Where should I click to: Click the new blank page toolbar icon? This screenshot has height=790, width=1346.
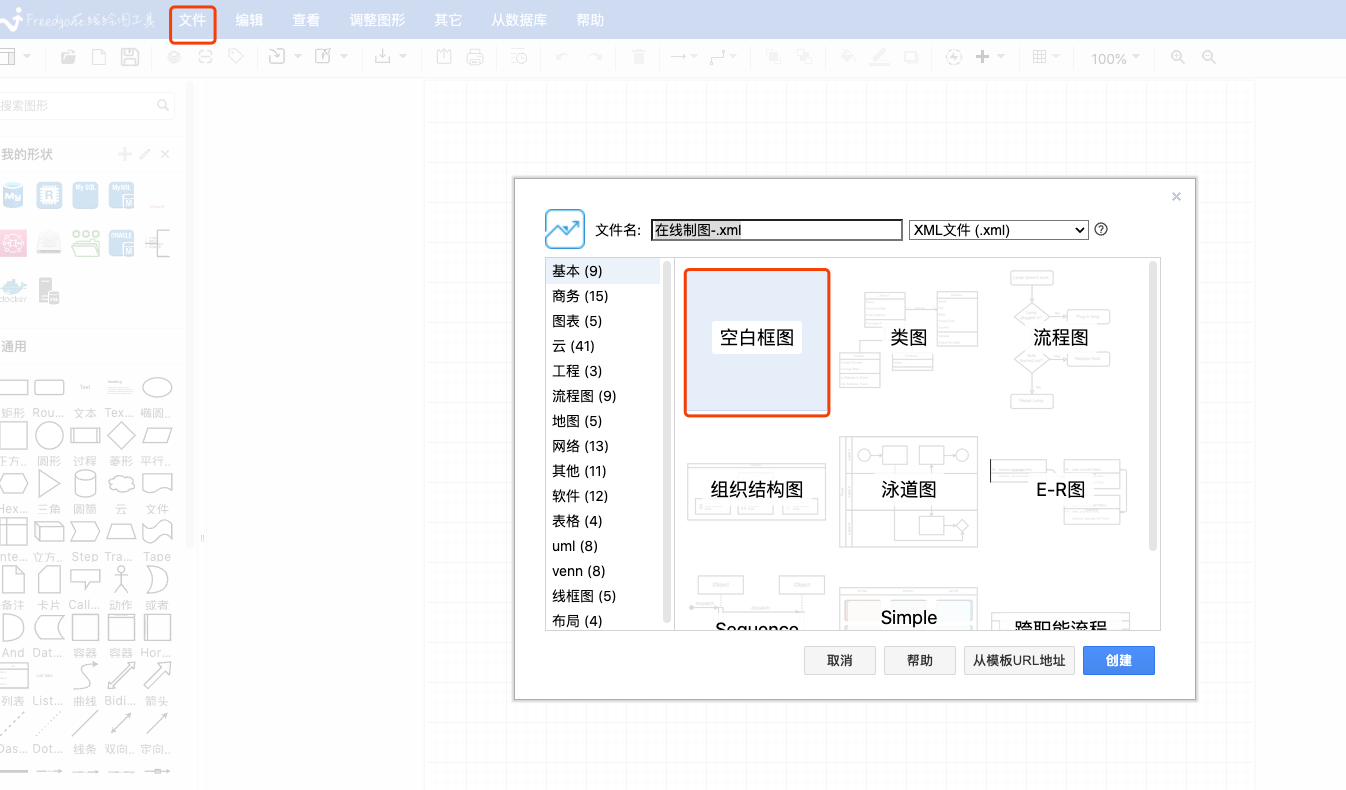(x=99, y=57)
